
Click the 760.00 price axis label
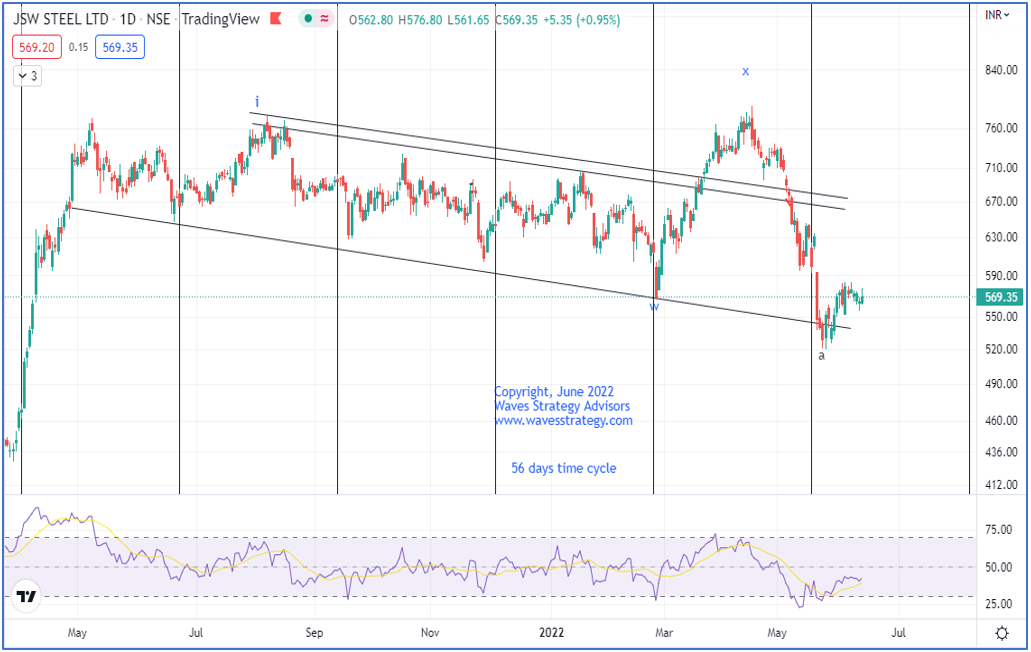[x=1001, y=128]
